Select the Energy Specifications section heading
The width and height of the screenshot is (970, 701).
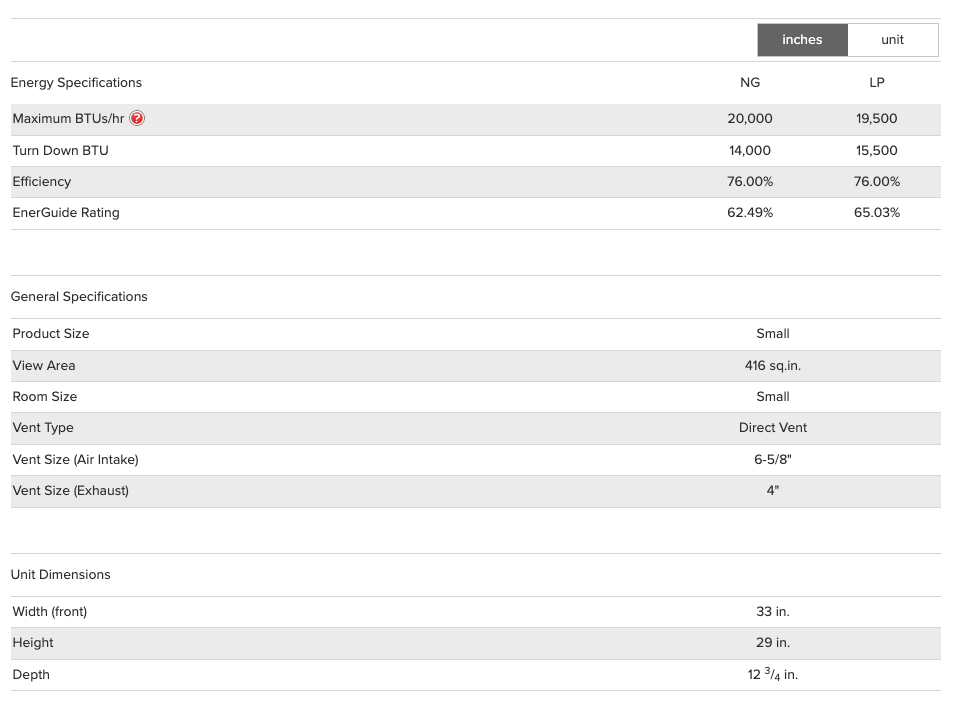pyautogui.click(x=76, y=83)
